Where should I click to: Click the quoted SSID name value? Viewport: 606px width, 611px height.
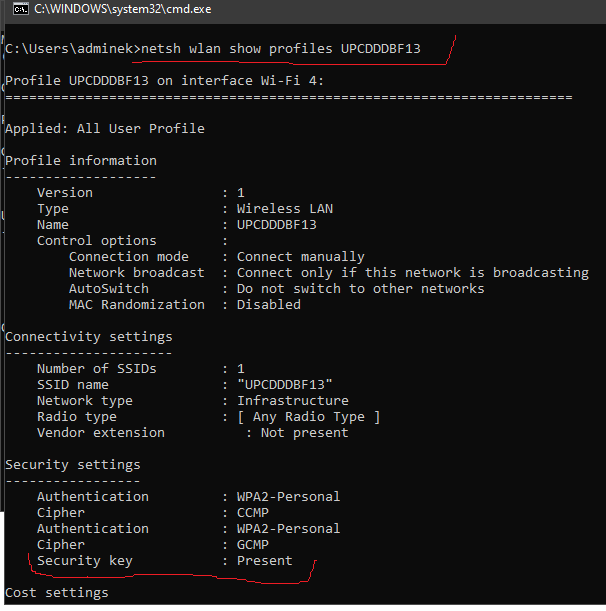click(x=284, y=385)
